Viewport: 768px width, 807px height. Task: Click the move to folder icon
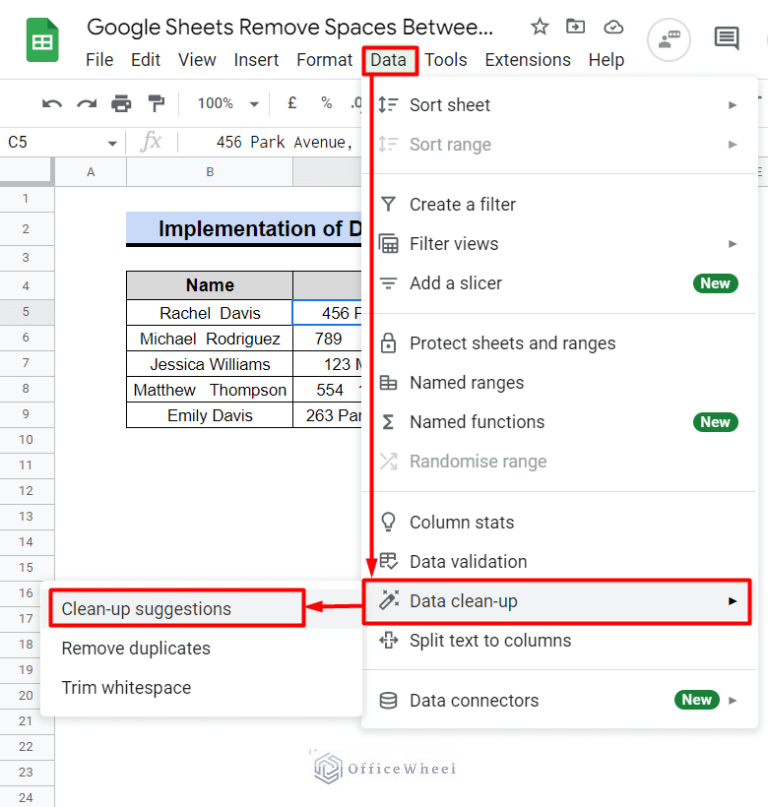pos(576,27)
